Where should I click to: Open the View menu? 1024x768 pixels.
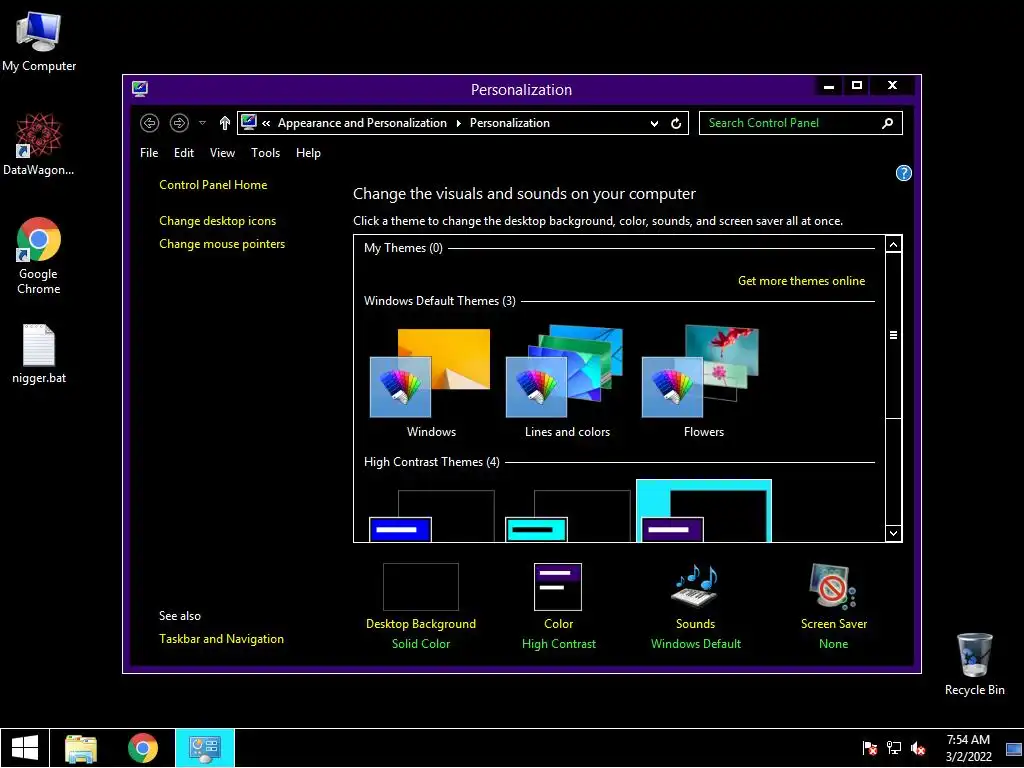point(222,153)
